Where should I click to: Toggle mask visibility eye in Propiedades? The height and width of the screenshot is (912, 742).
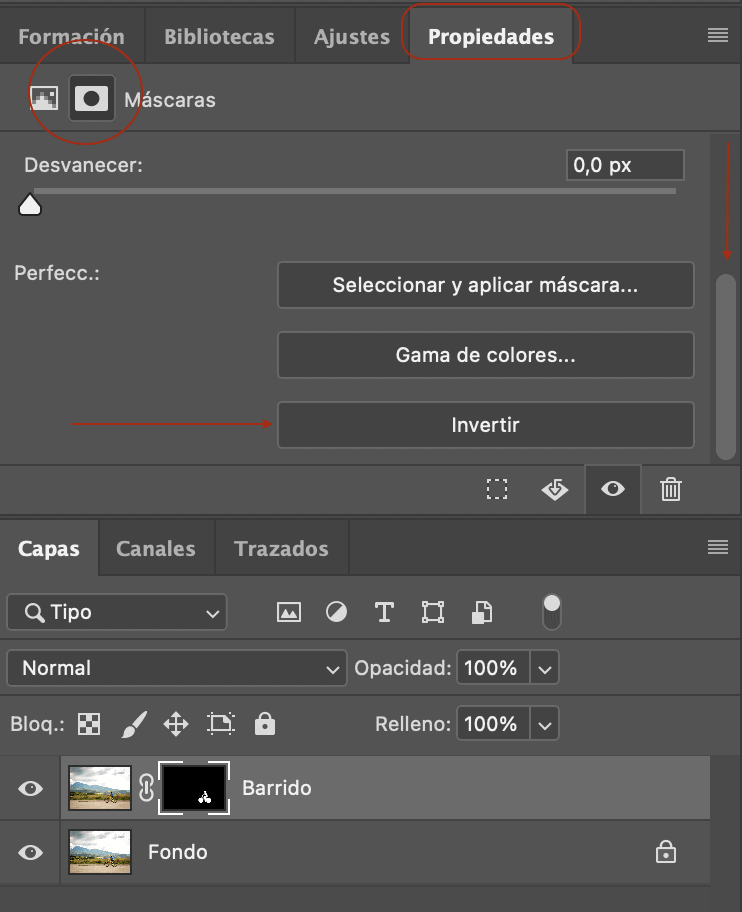(613, 489)
